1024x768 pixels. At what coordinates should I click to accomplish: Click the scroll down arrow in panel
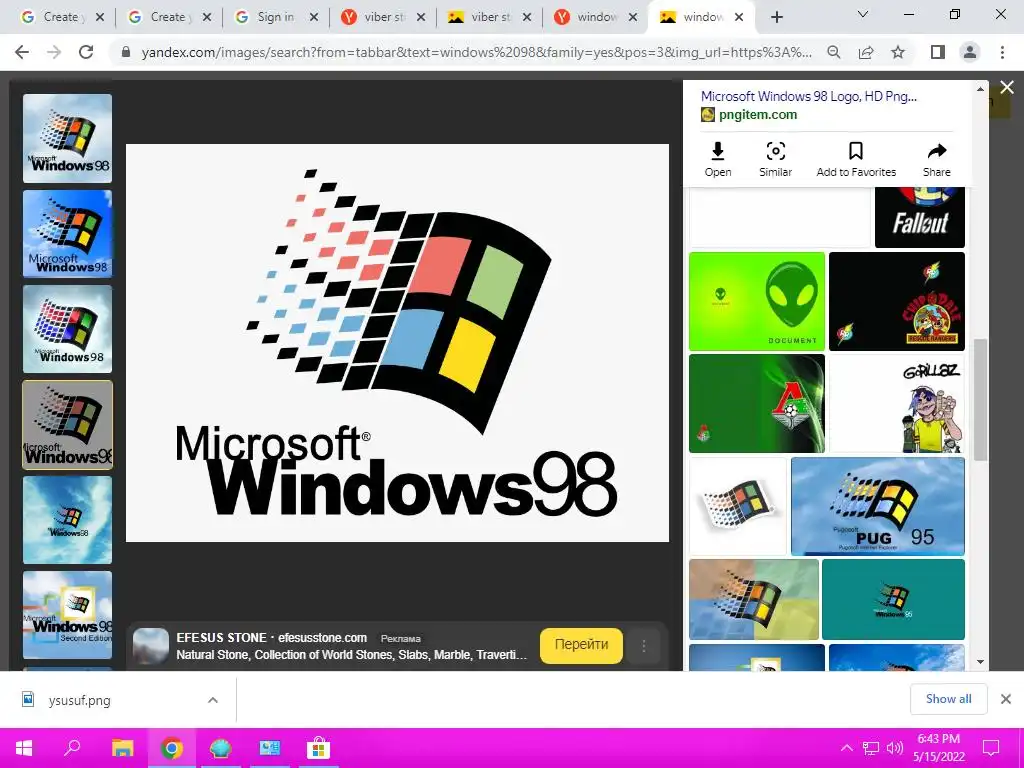click(980, 662)
